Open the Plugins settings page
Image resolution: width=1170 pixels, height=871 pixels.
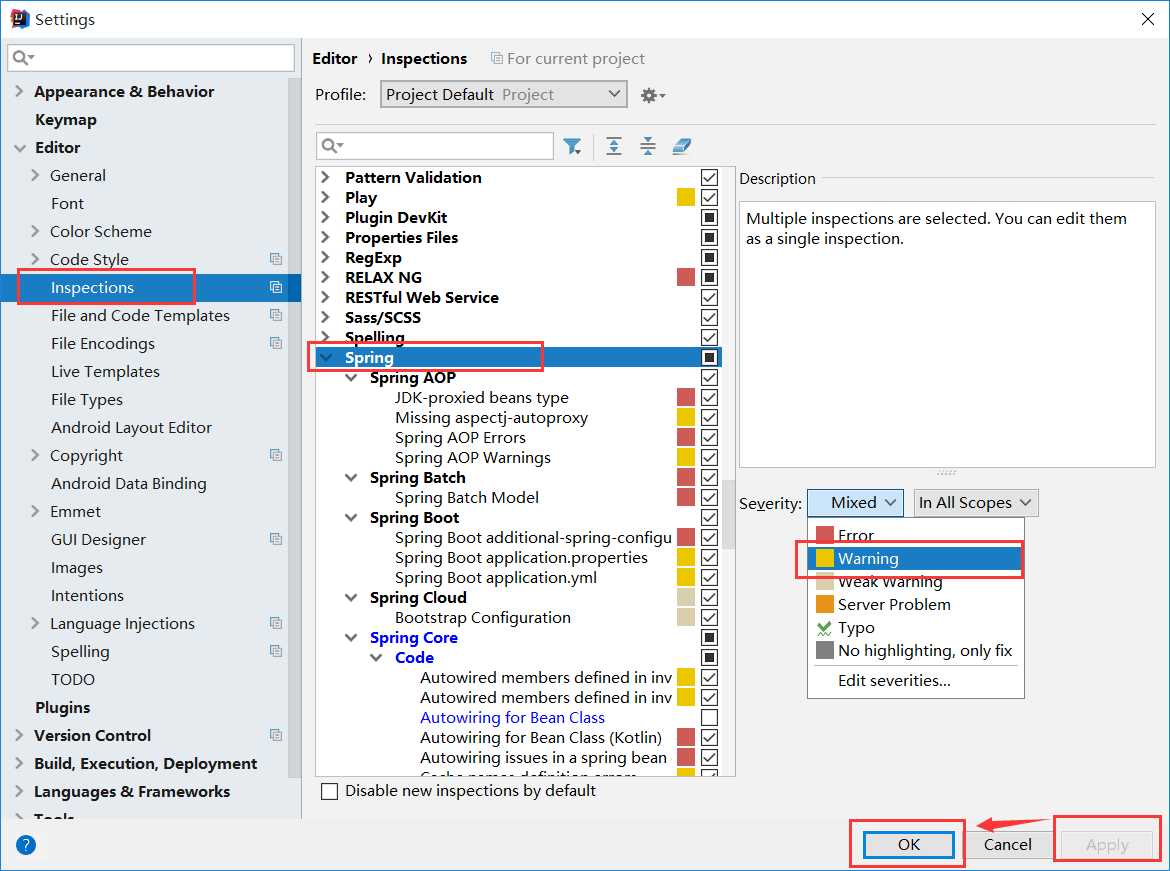pyautogui.click(x=63, y=708)
